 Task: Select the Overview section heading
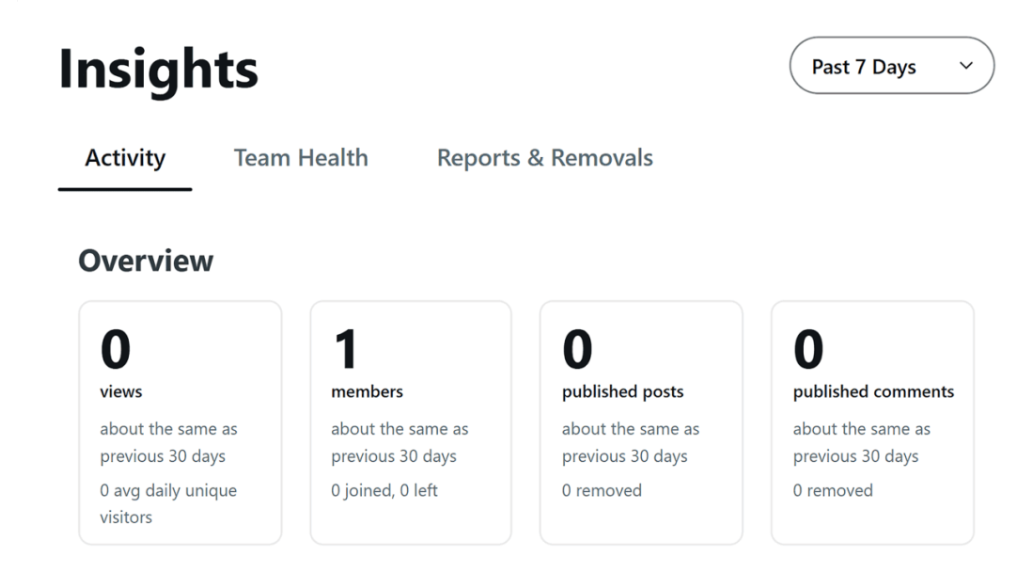tap(145, 261)
